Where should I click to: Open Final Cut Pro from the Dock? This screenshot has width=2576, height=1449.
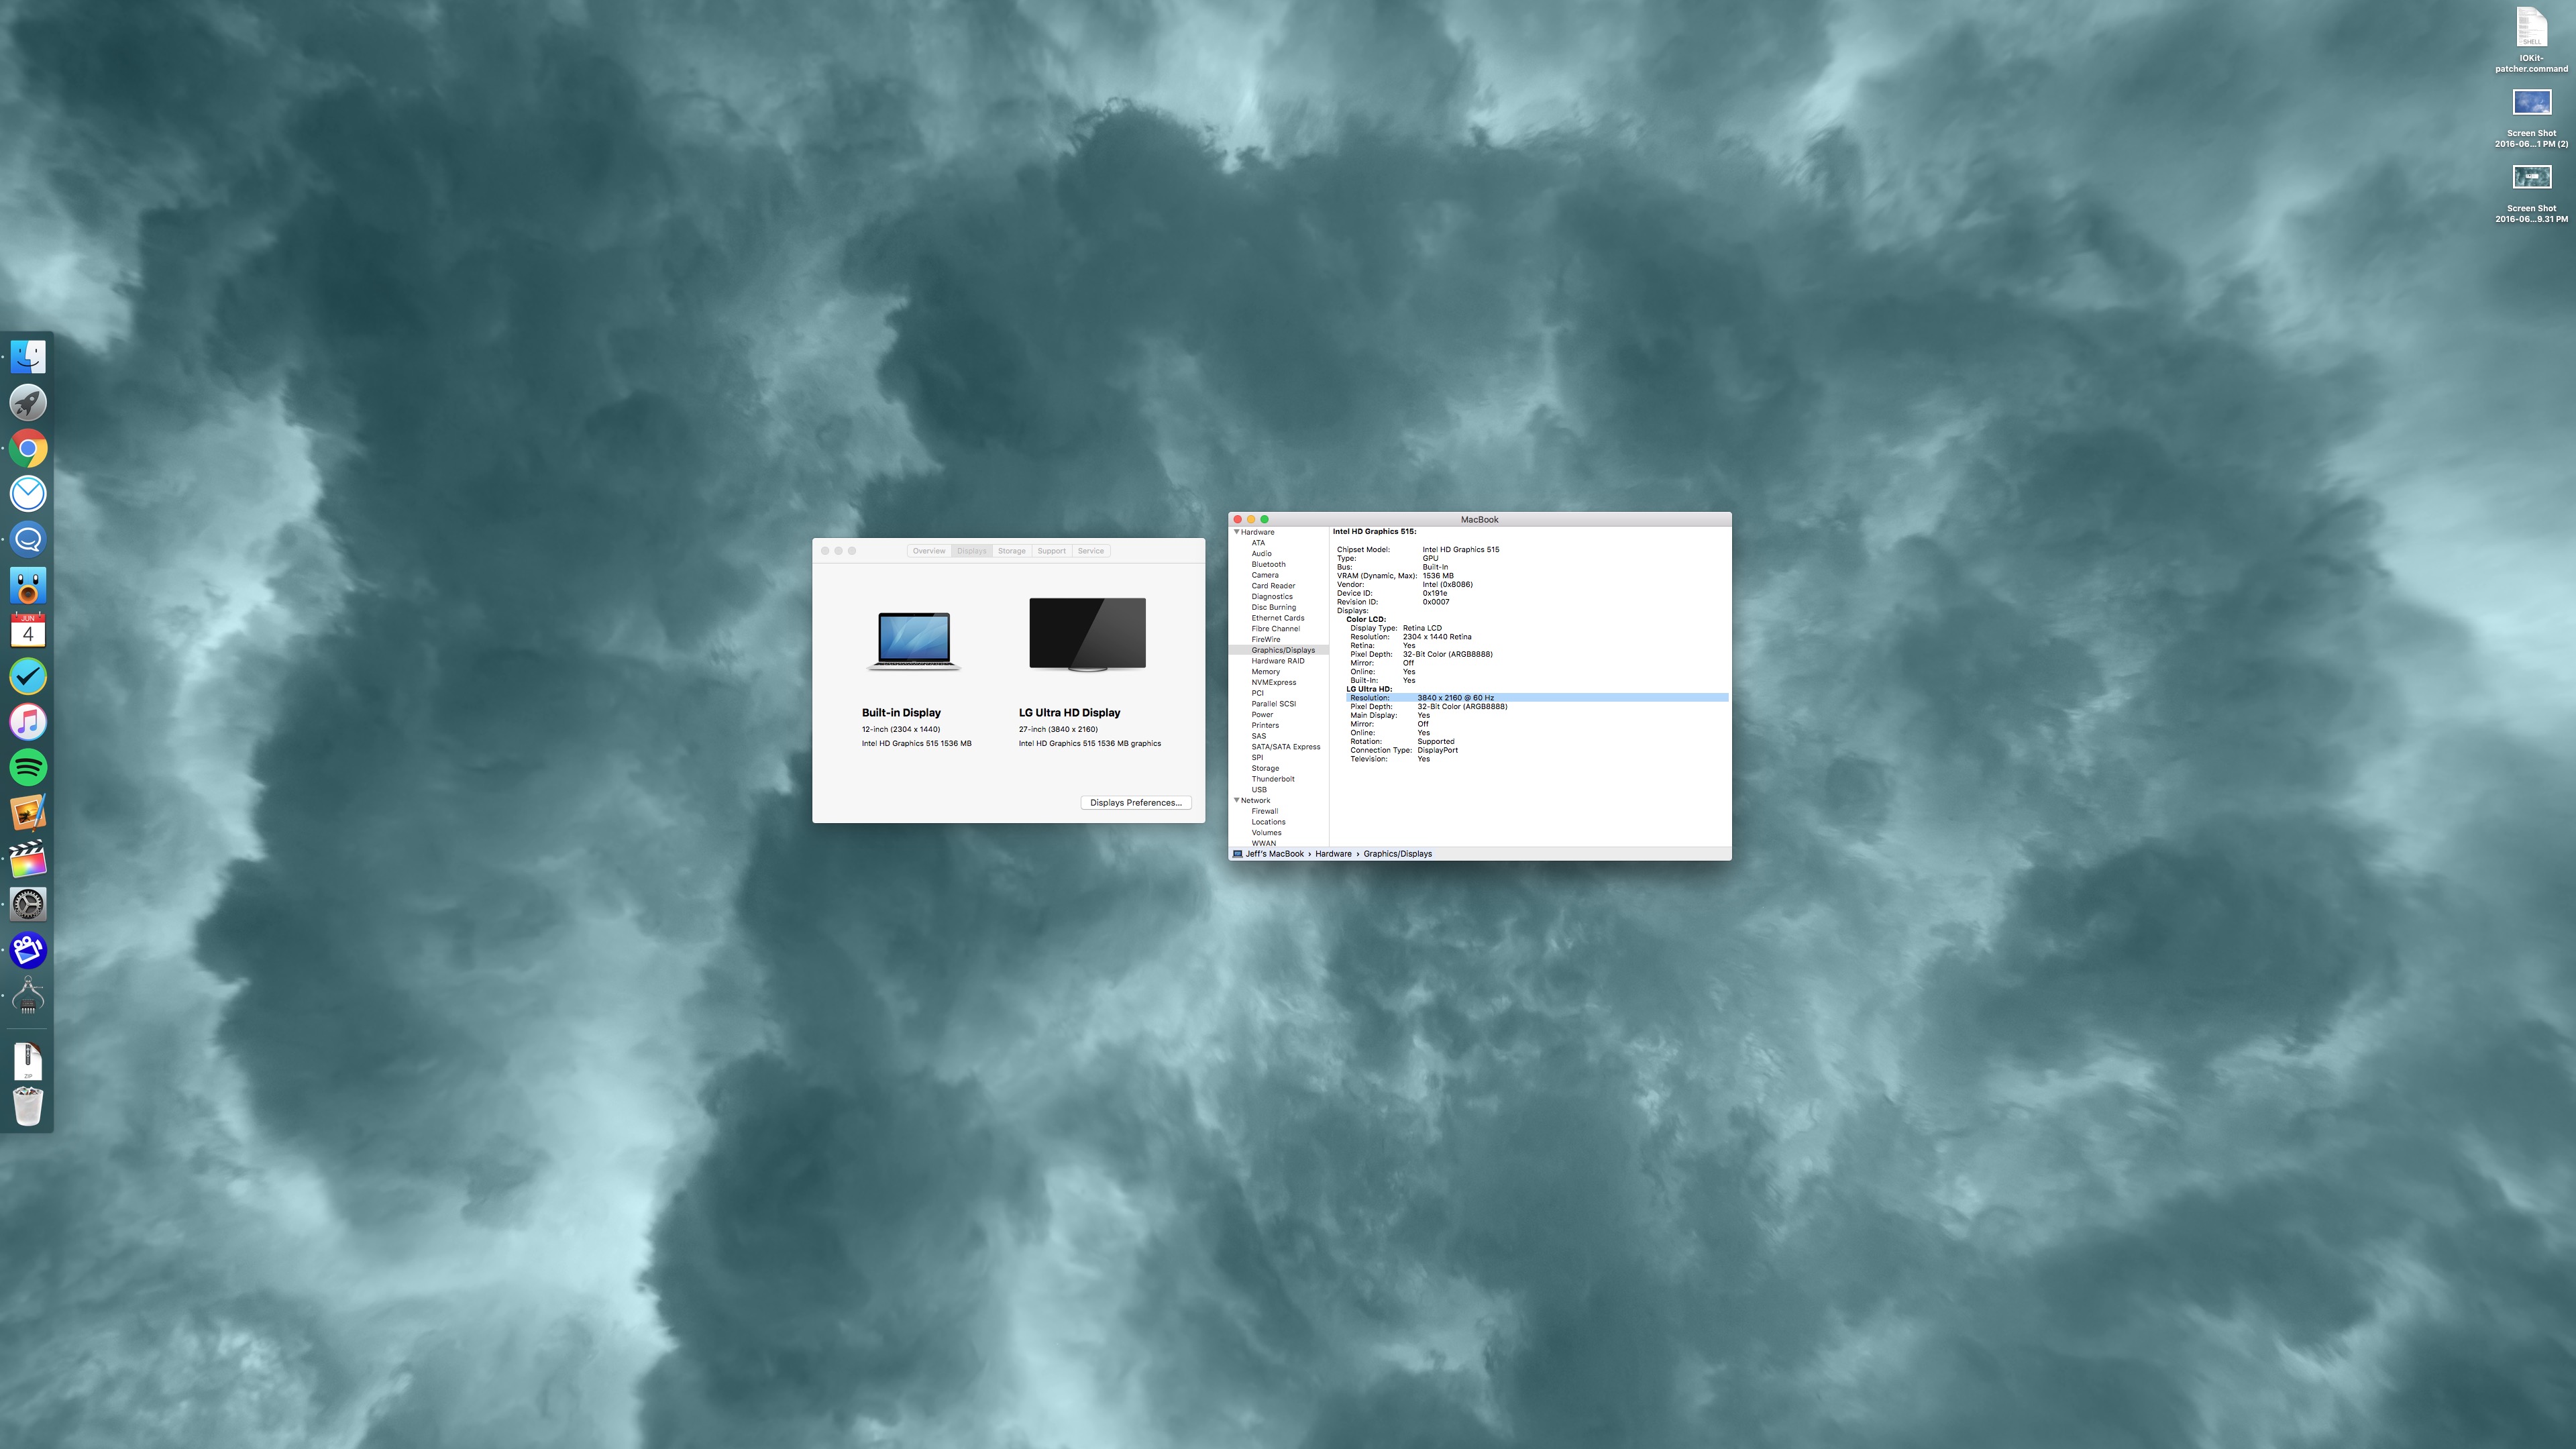pyautogui.click(x=27, y=860)
